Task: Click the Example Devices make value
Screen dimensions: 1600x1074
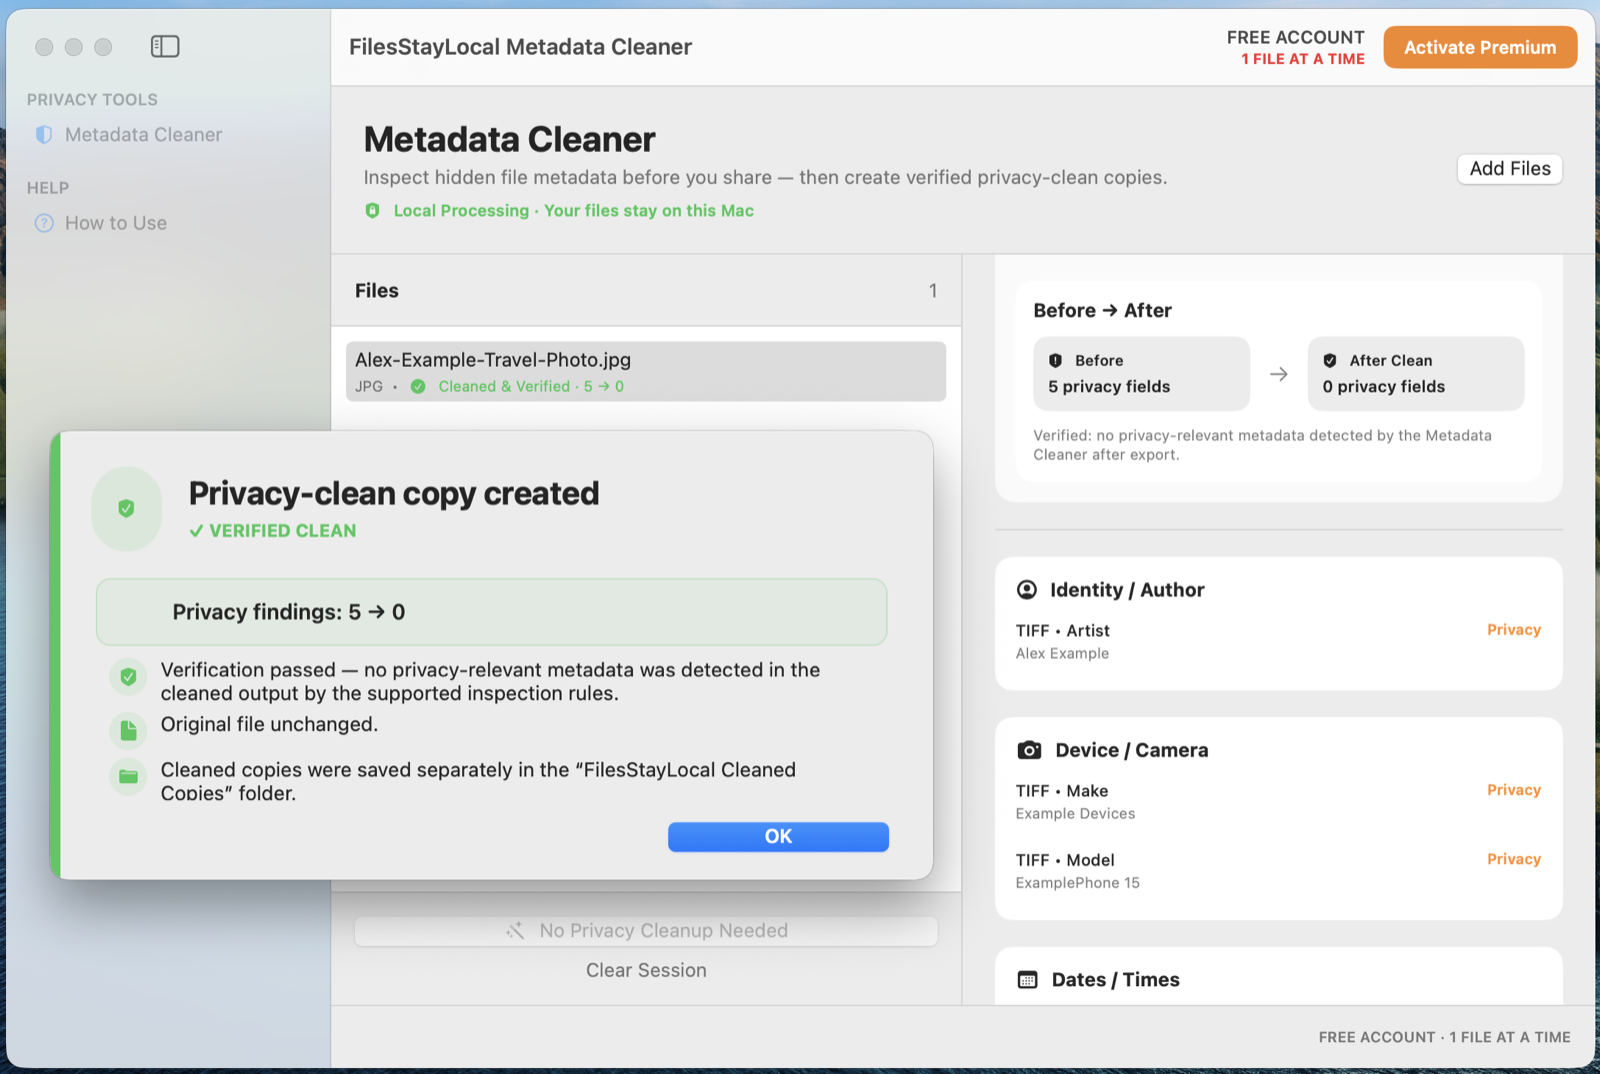Action: pos(1075,814)
